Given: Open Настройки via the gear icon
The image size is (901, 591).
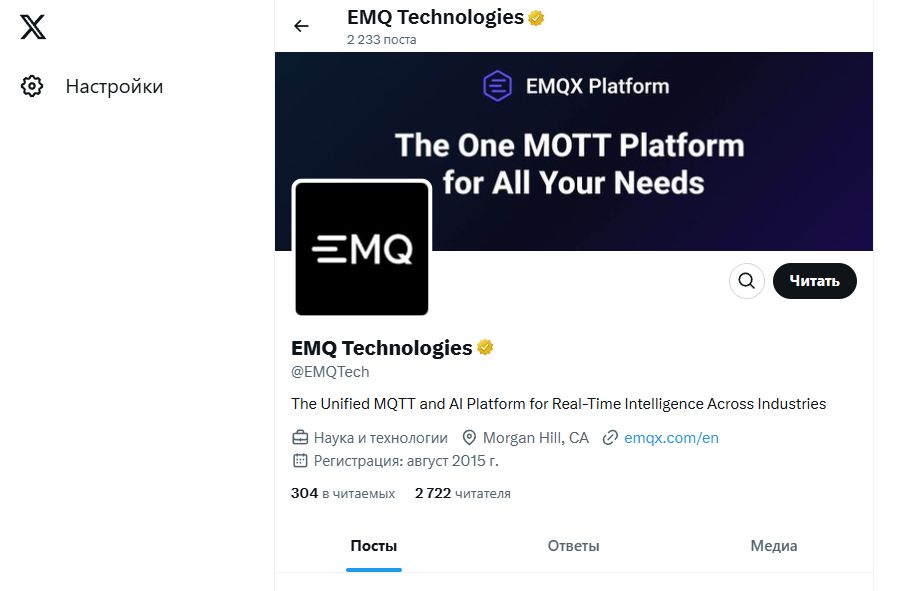Looking at the screenshot, I should (32, 86).
